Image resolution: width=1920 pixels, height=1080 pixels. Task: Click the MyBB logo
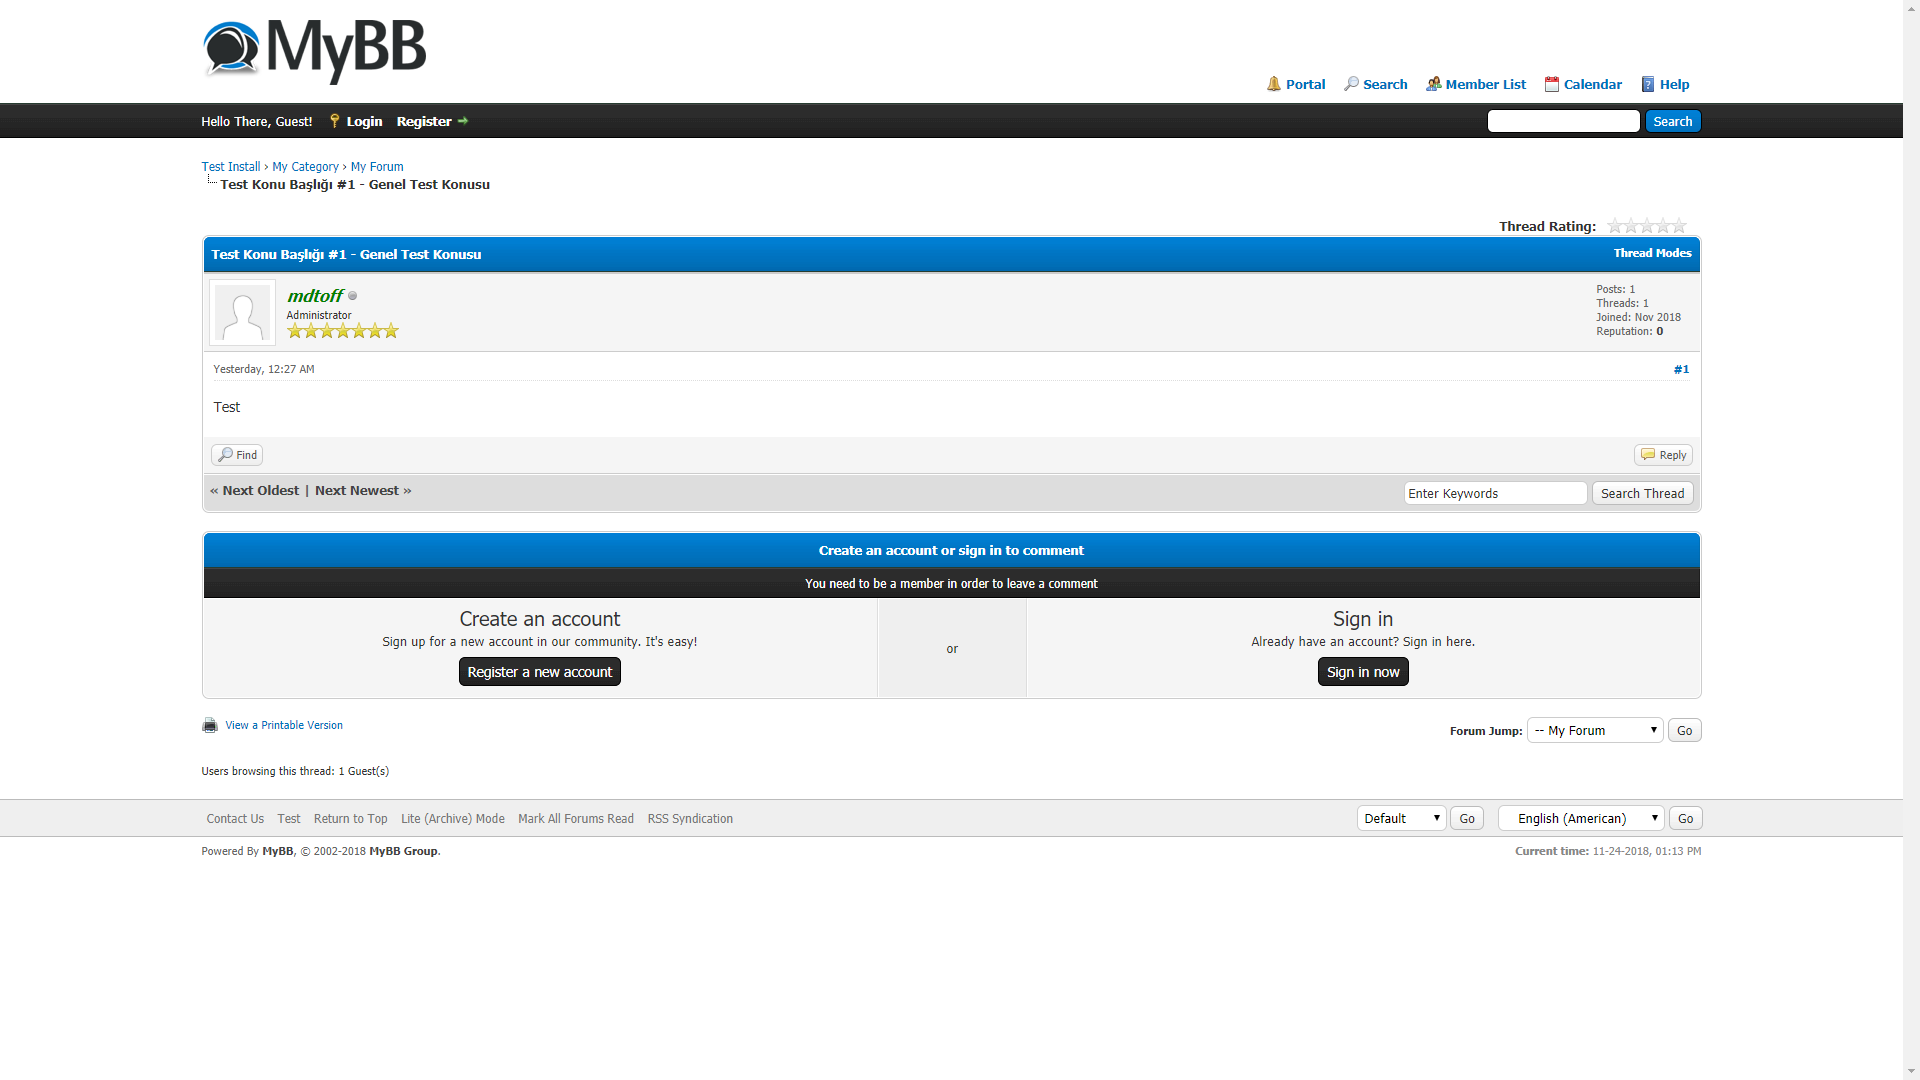point(314,48)
